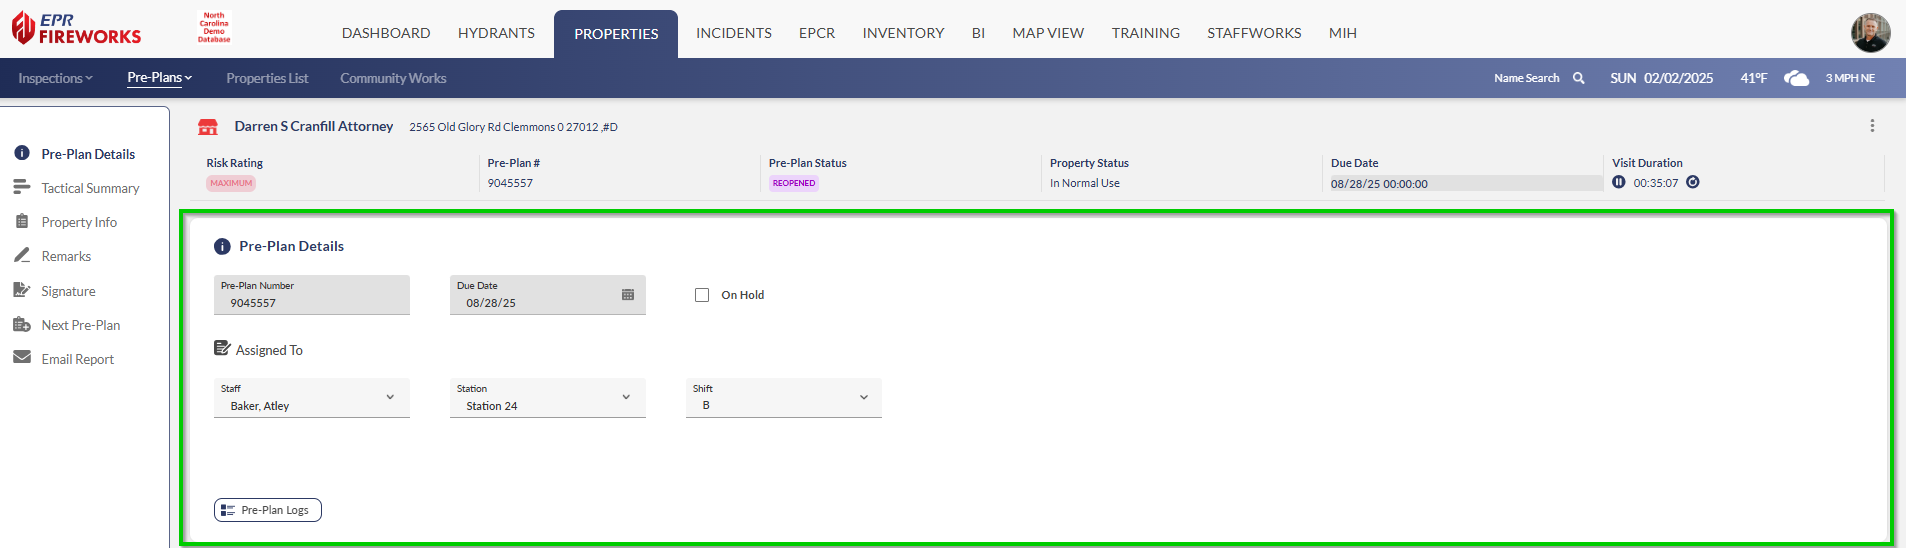Open the Tactical Summary section
1906x548 pixels.
pyautogui.click(x=90, y=188)
